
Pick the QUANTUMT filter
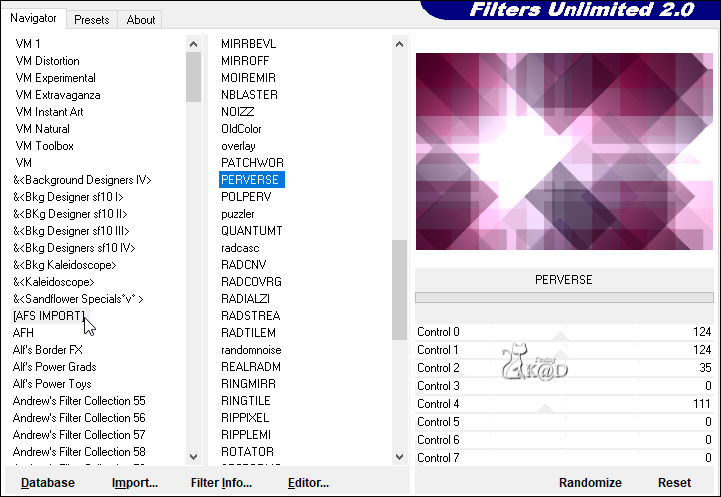coord(252,231)
